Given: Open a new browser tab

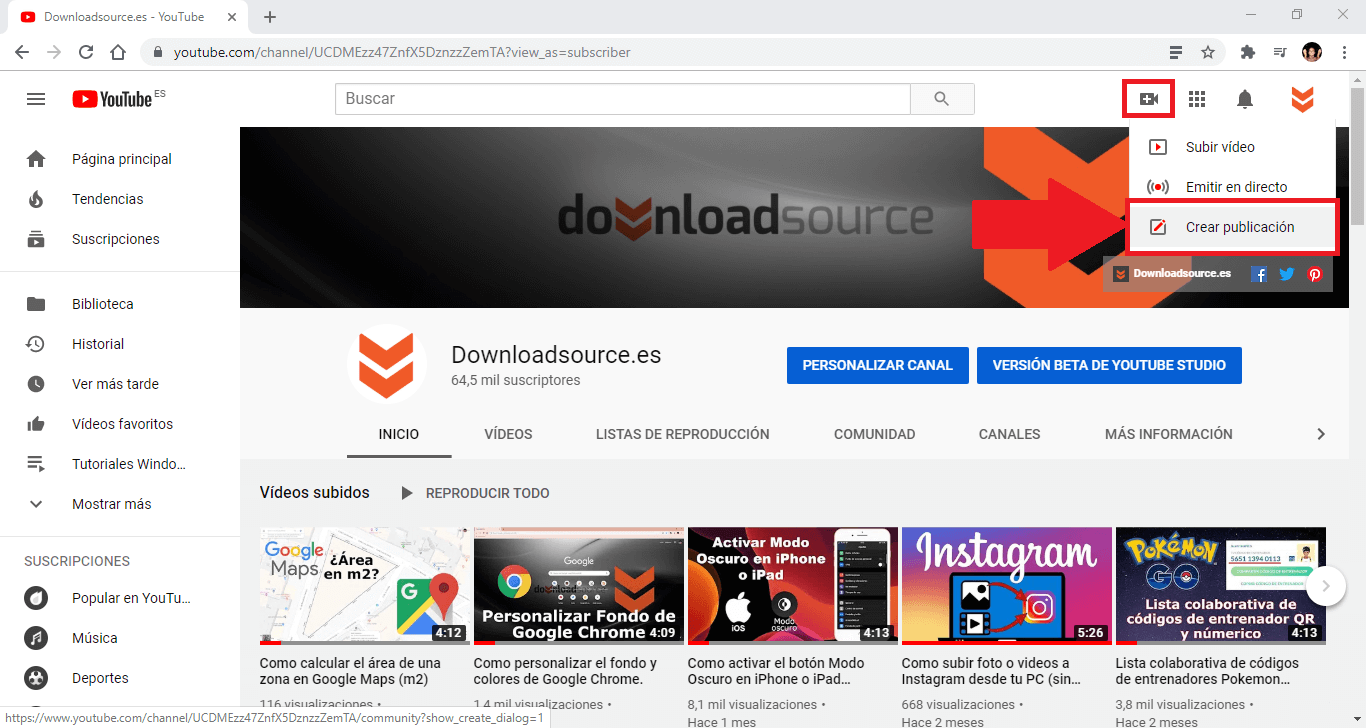Looking at the screenshot, I should tap(270, 17).
